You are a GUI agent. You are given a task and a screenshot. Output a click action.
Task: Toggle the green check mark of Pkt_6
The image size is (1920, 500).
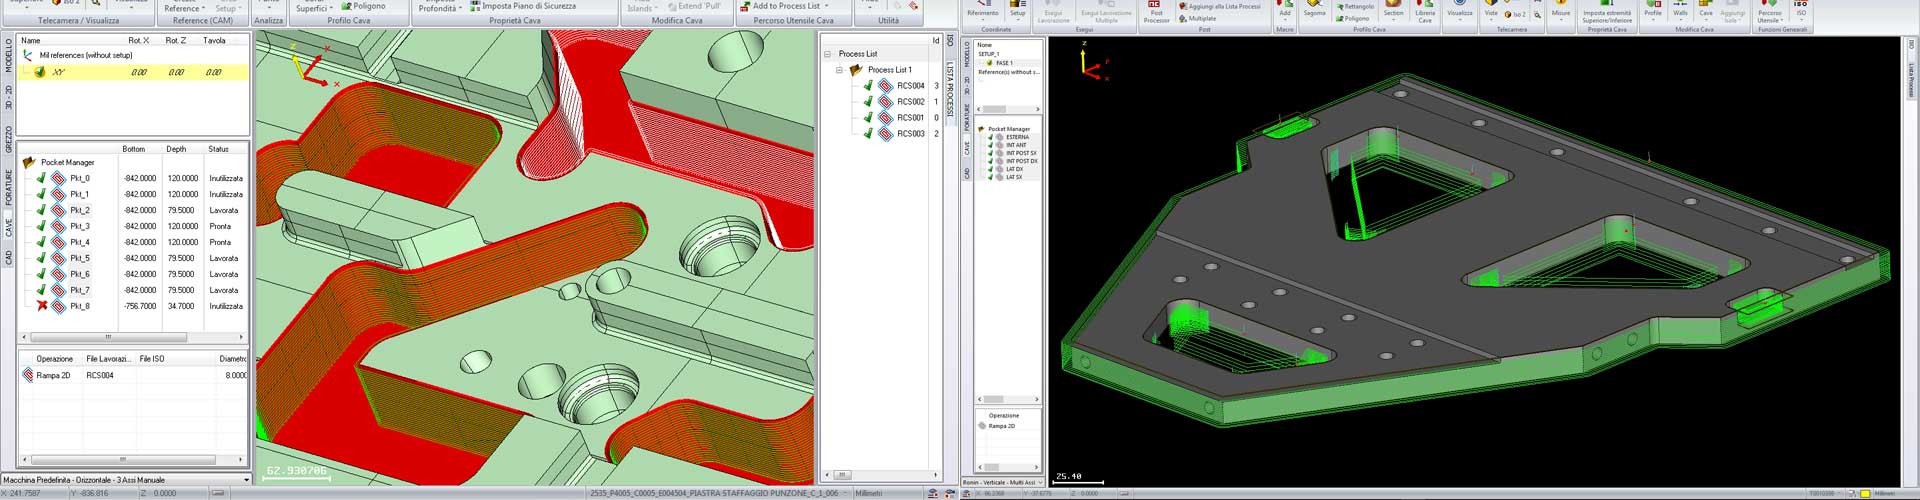pyautogui.click(x=41, y=274)
